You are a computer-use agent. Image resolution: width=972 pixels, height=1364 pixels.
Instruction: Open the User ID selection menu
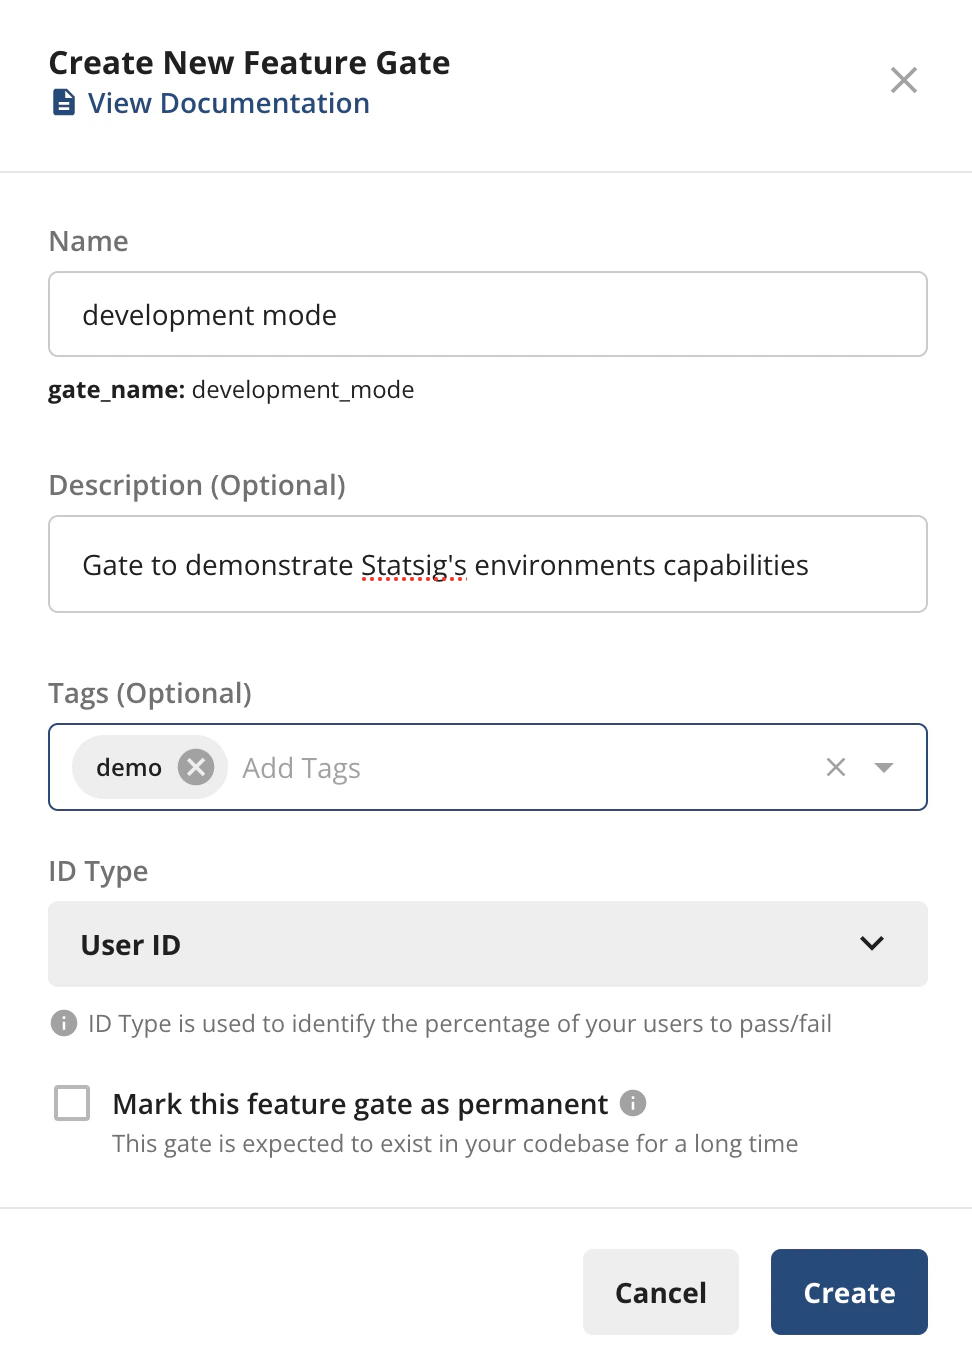point(488,943)
